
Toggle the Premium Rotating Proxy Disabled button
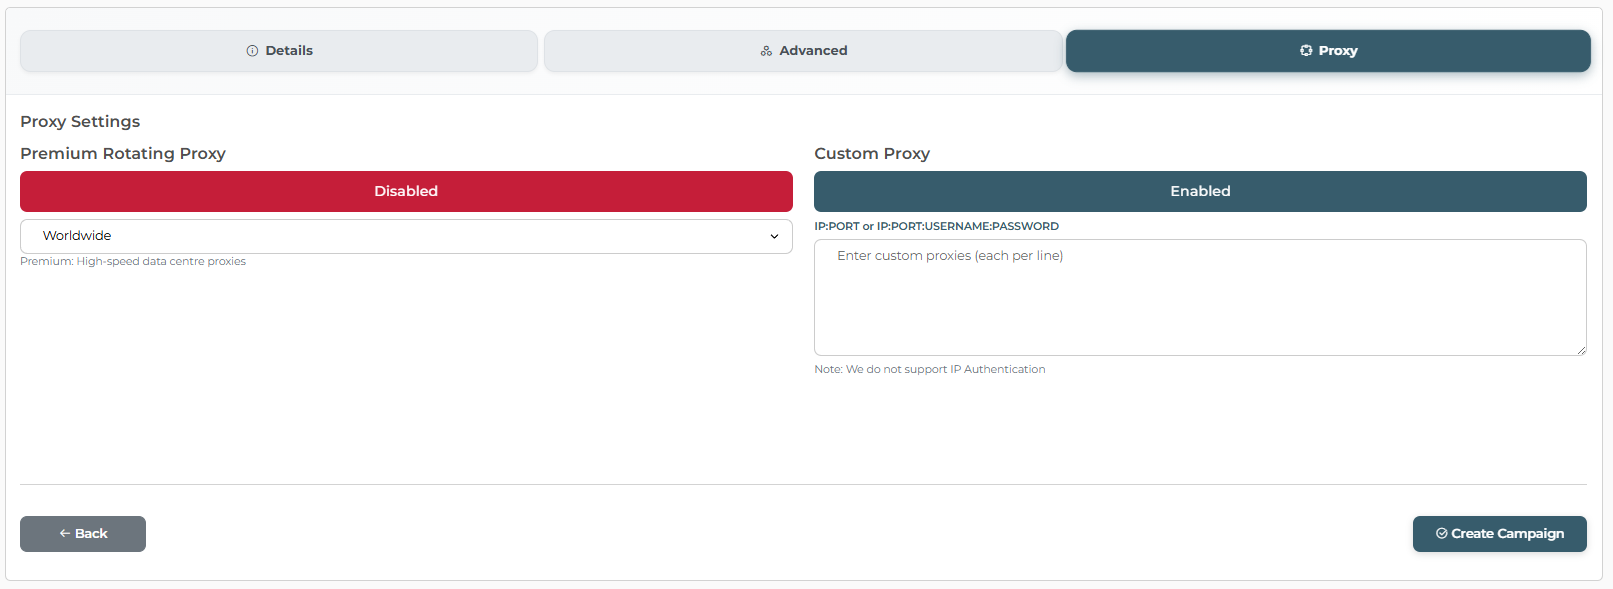[406, 191]
